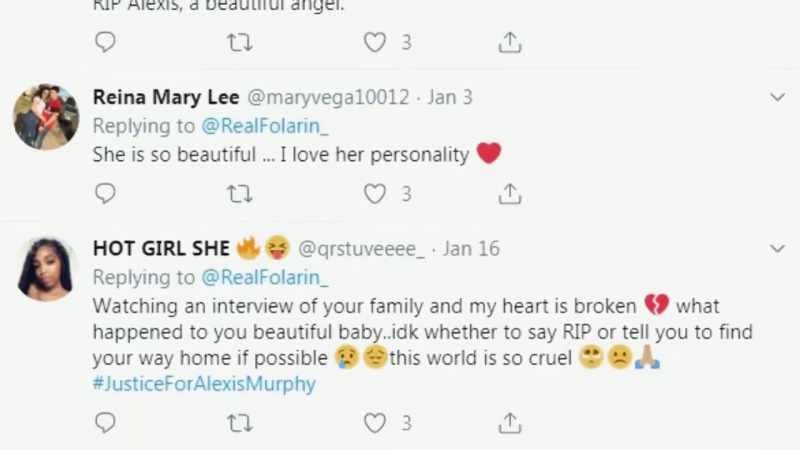Screen dimensions: 800x450
Task: Retweet Reina Mary Lee's tweet
Action: click(239, 194)
